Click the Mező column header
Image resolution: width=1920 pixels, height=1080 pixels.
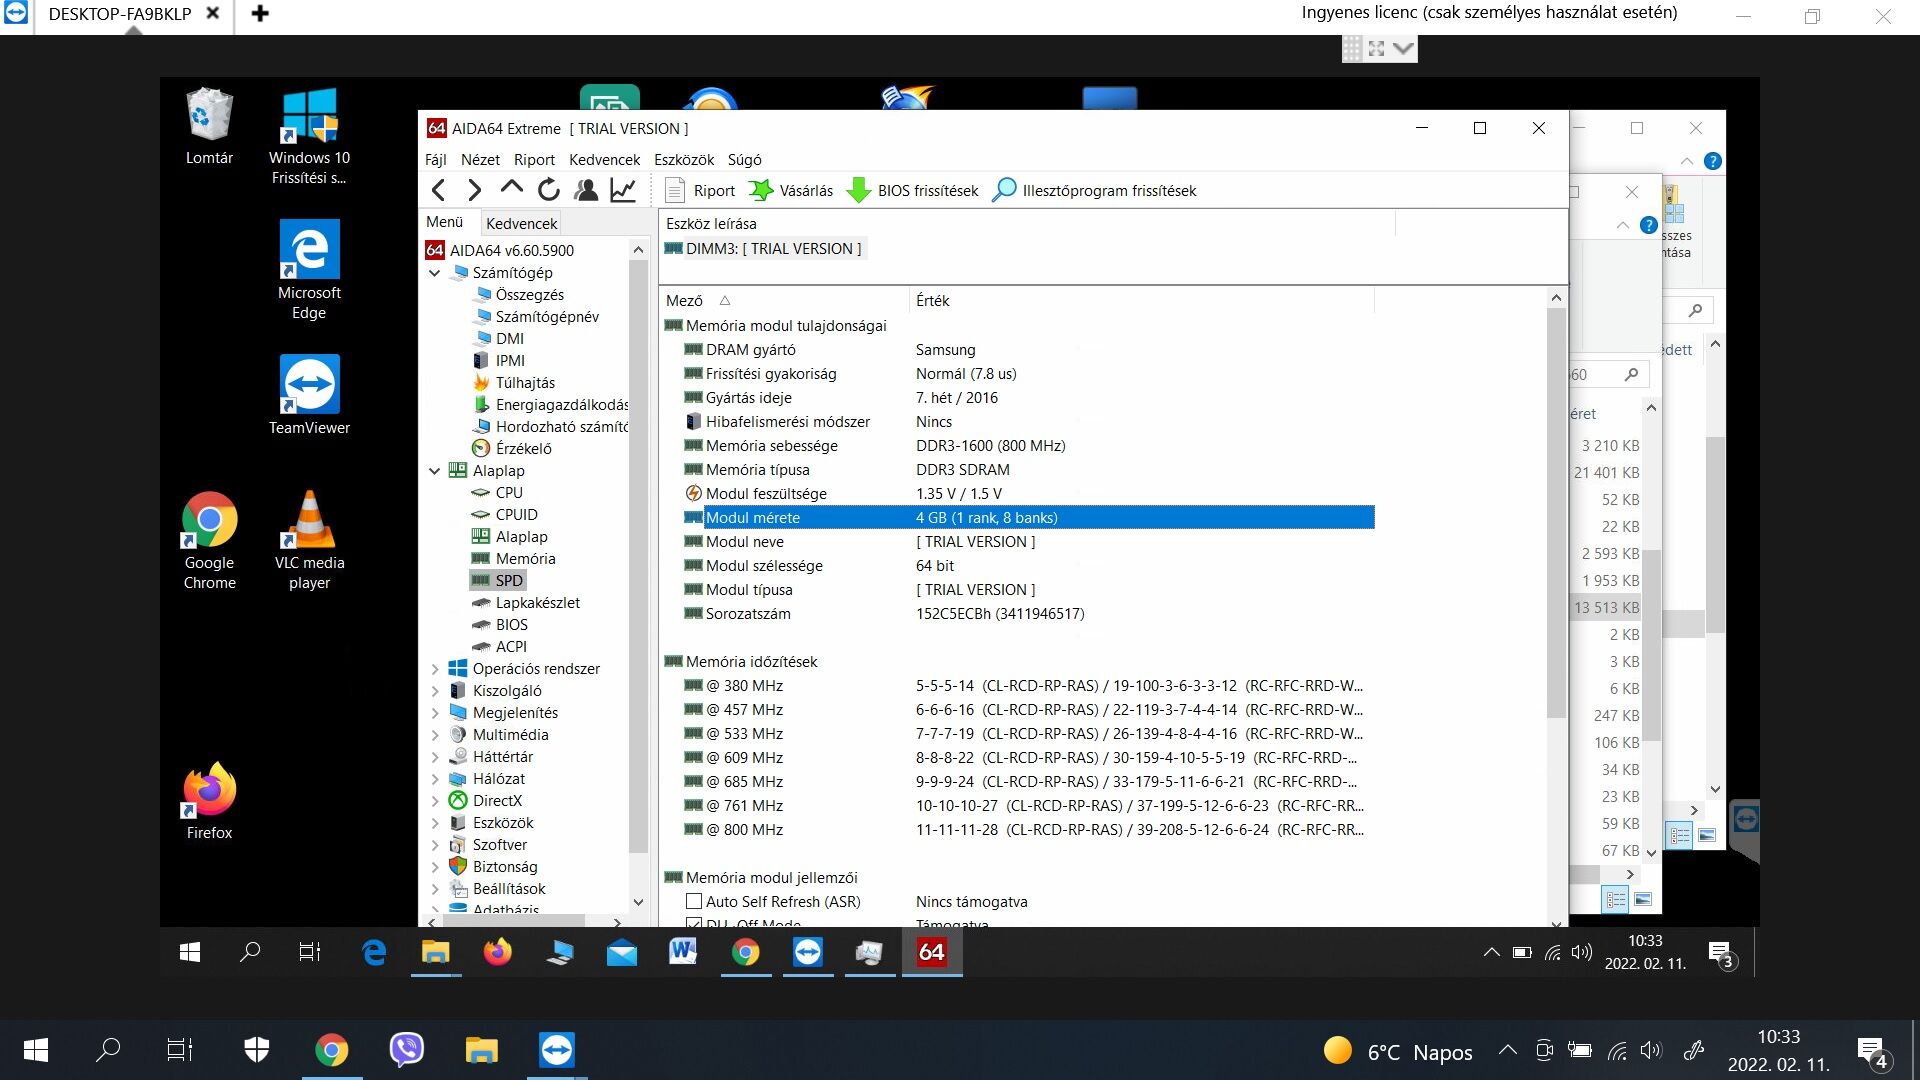click(x=685, y=300)
